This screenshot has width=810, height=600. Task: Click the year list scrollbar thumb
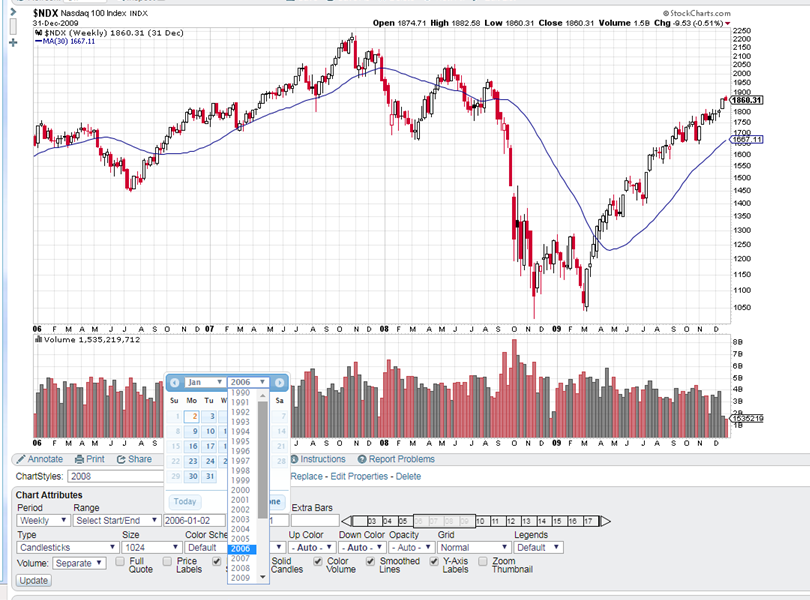[262, 460]
